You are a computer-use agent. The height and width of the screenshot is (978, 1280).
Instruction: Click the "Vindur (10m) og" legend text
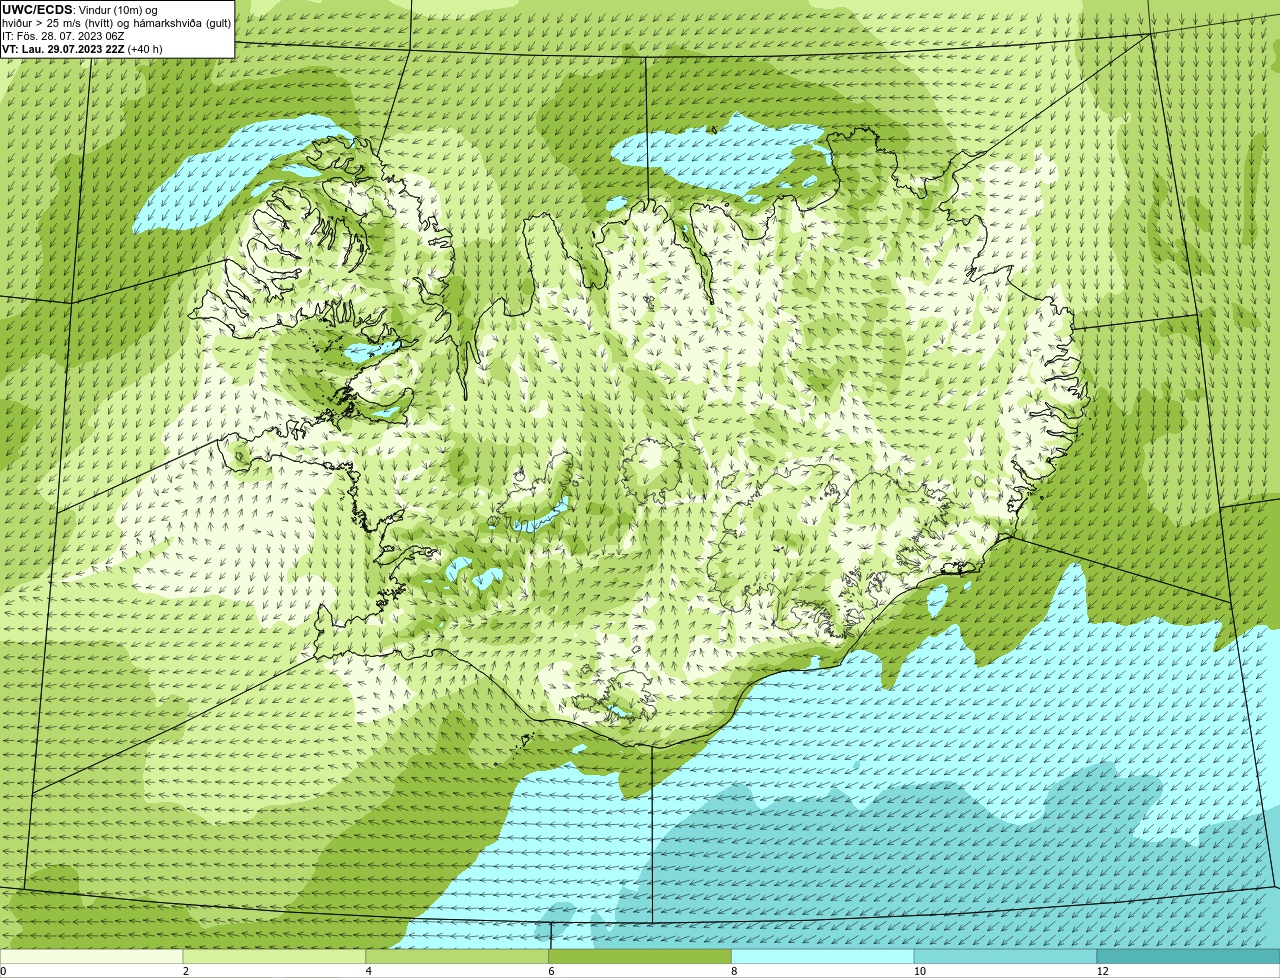tap(118, 10)
